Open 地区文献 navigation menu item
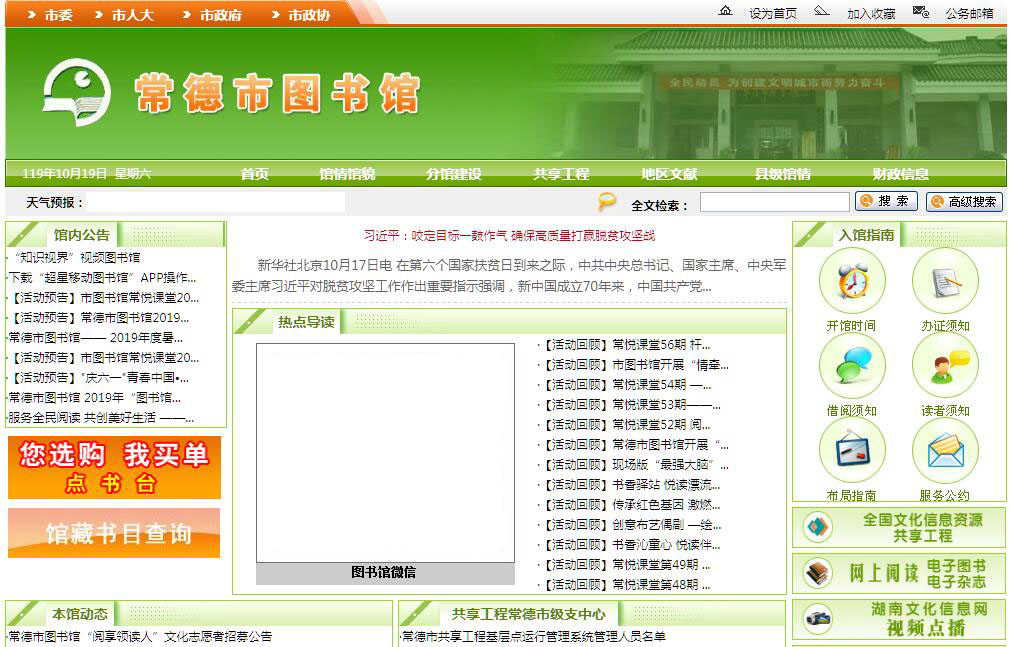The width and height of the screenshot is (1013, 647). click(669, 174)
